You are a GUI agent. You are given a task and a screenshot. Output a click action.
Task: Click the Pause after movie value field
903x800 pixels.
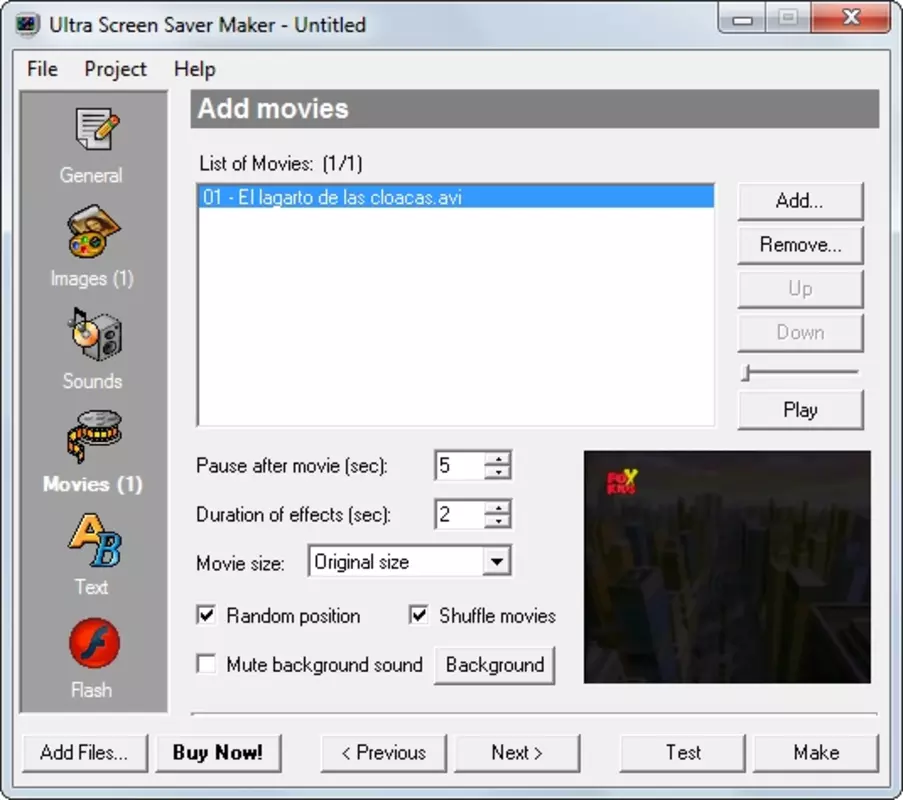[x=460, y=465]
